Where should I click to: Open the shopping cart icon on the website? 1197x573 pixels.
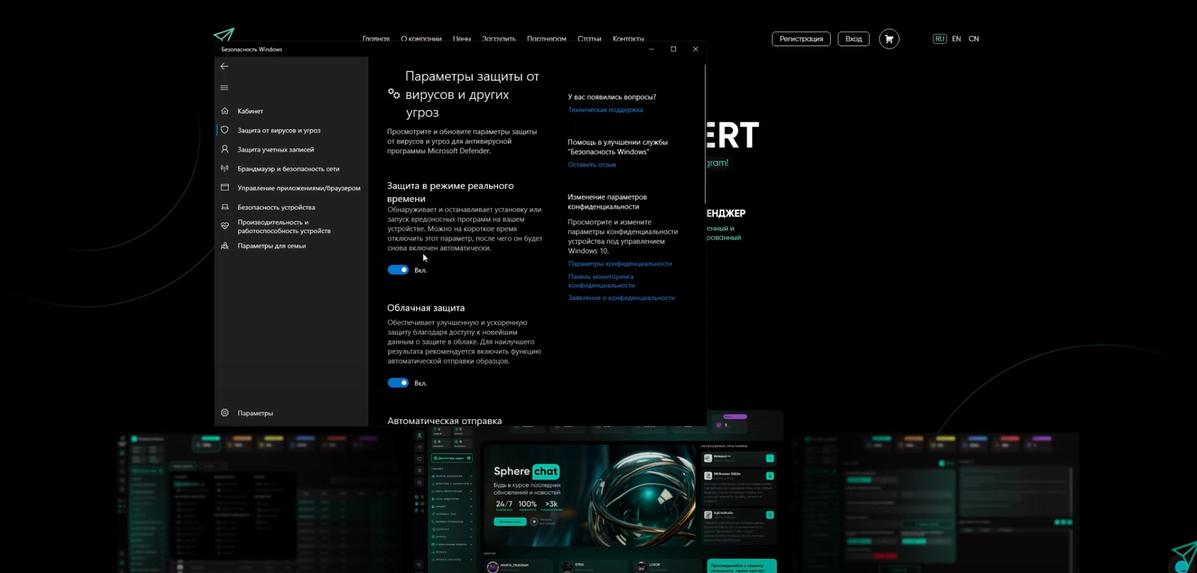point(889,39)
